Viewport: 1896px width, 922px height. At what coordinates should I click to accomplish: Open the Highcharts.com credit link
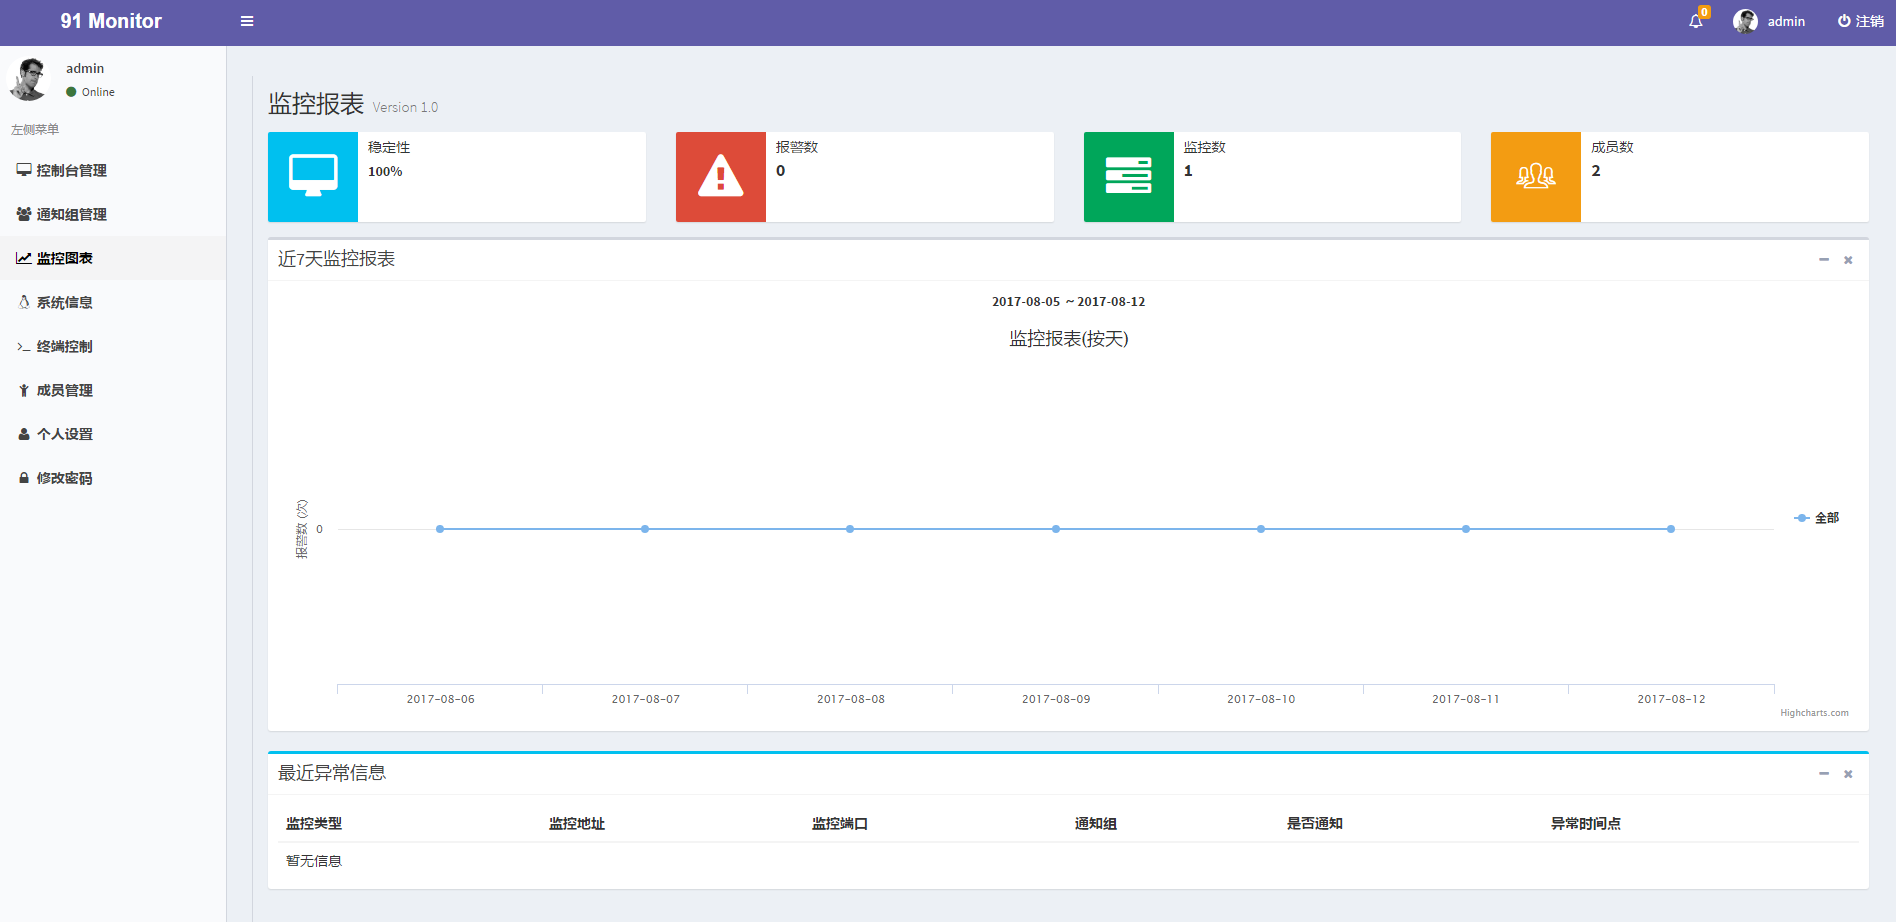[1814, 713]
